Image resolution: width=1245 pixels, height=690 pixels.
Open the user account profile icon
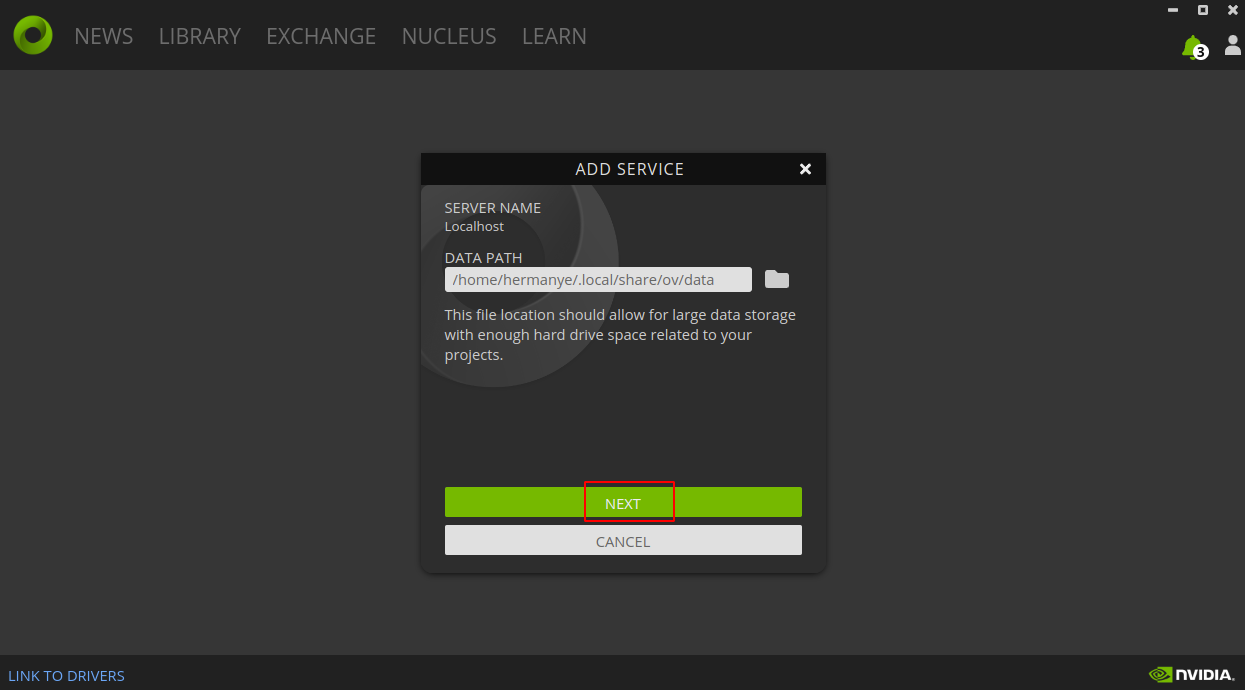pos(1233,45)
